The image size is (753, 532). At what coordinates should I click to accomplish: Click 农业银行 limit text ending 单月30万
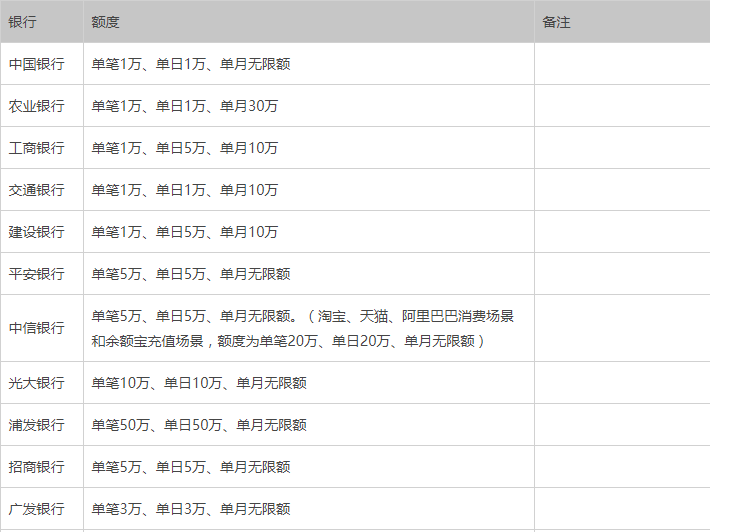click(x=184, y=106)
